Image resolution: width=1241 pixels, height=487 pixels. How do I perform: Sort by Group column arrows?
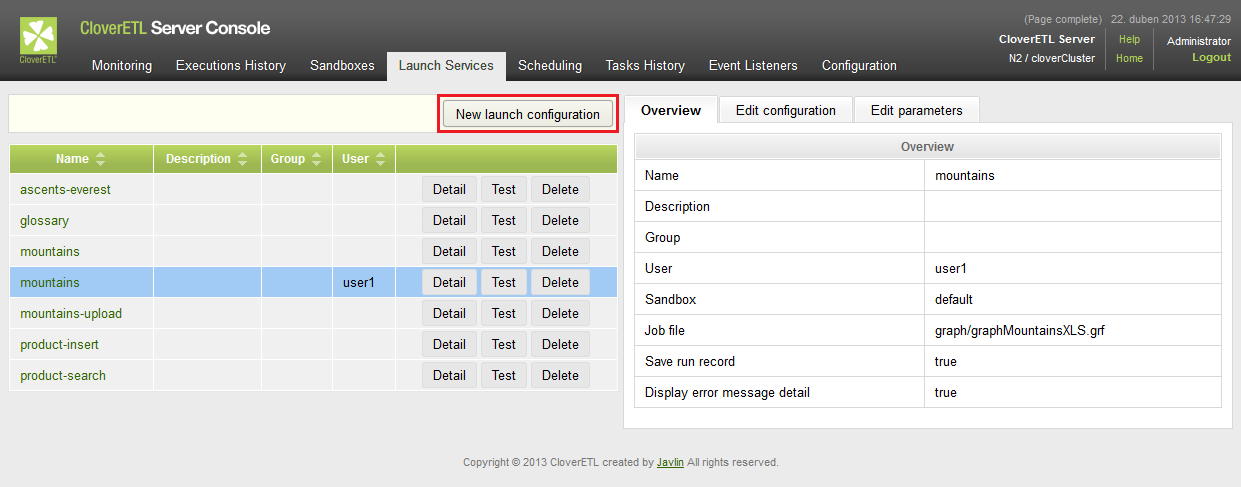(316, 159)
